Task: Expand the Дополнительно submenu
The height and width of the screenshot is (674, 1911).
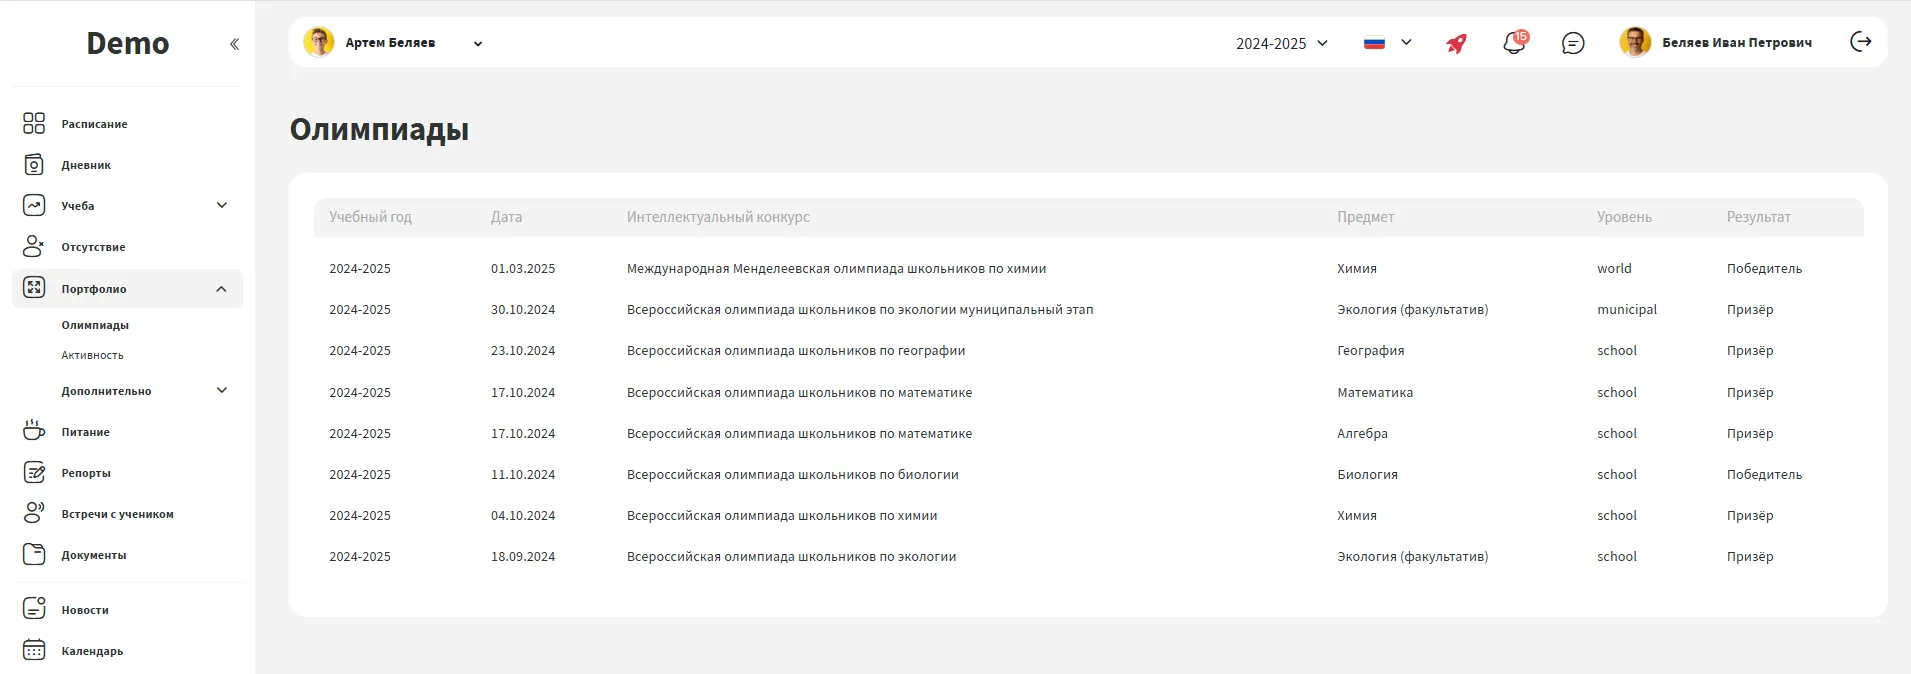Action: click(x=222, y=390)
